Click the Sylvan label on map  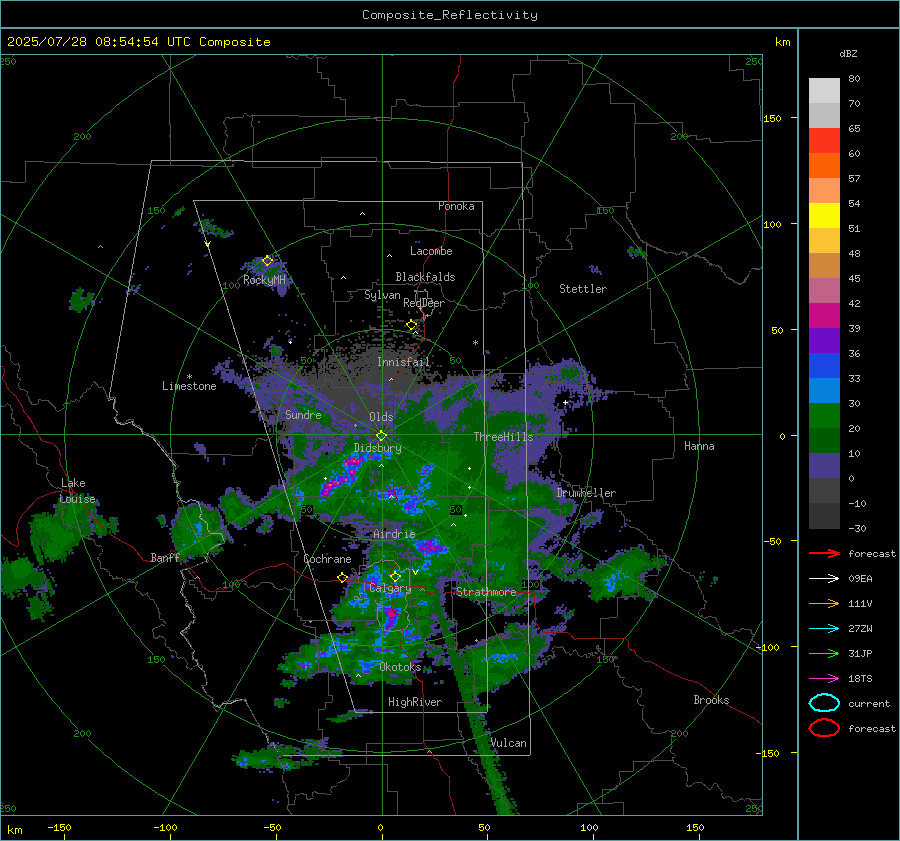click(x=382, y=295)
